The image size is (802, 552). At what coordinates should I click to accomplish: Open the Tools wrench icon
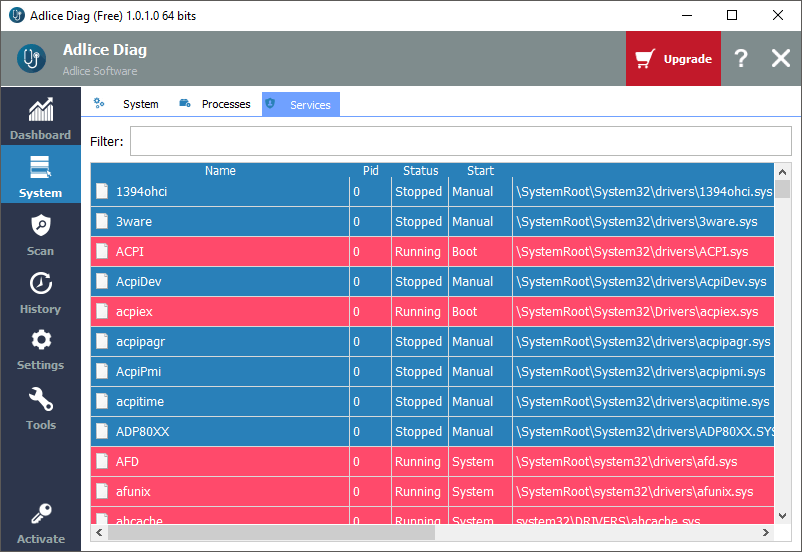40,400
